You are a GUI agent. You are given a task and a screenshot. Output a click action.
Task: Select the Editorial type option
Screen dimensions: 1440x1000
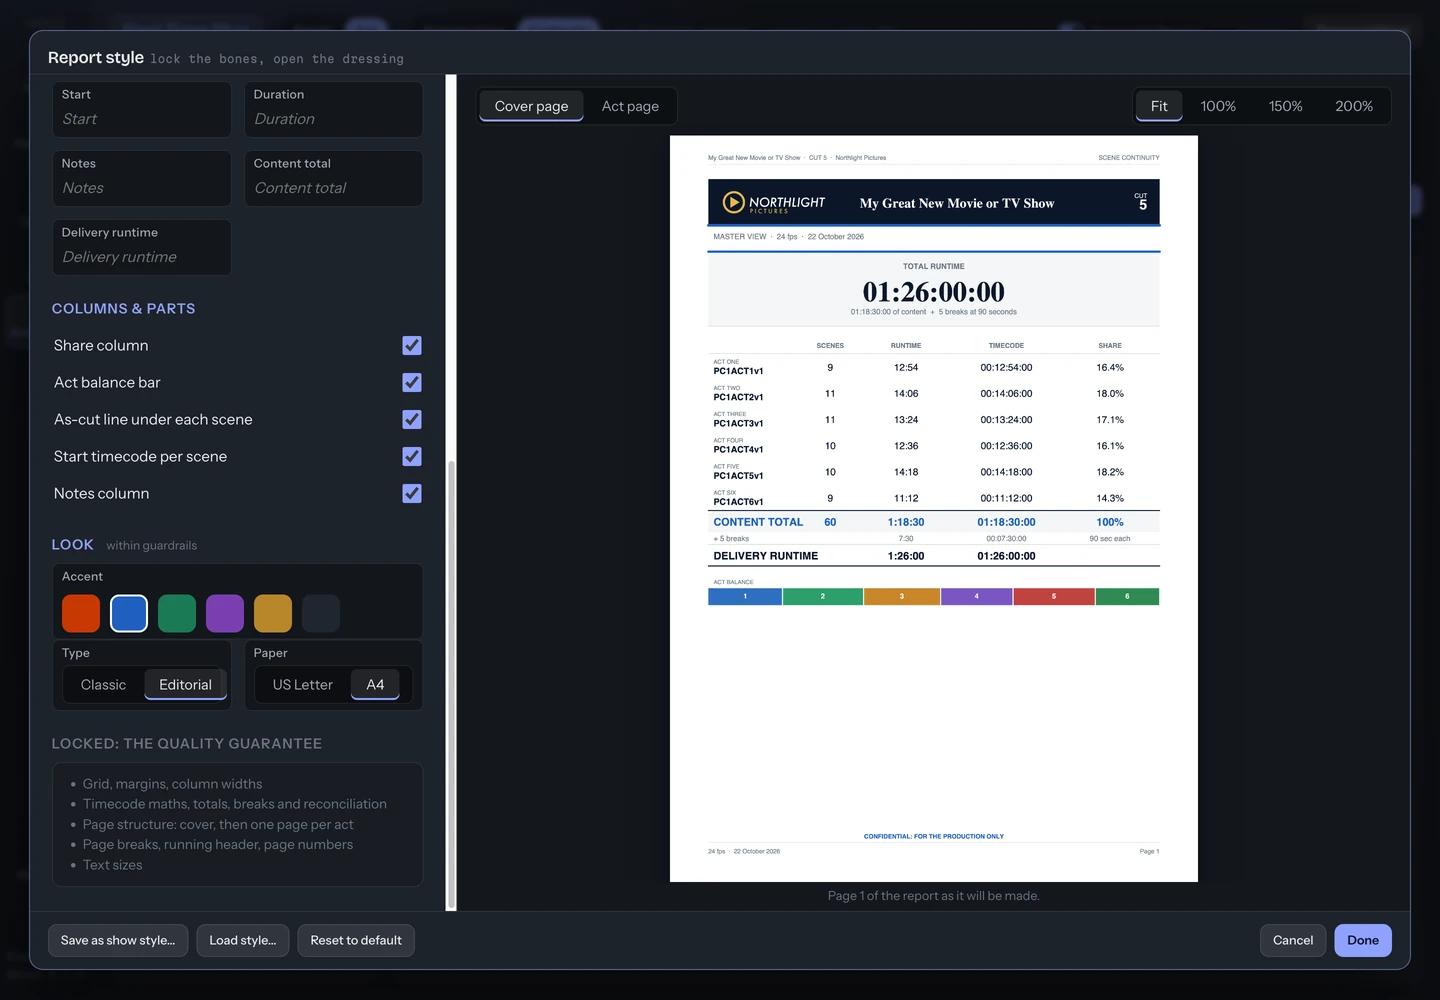coord(186,685)
